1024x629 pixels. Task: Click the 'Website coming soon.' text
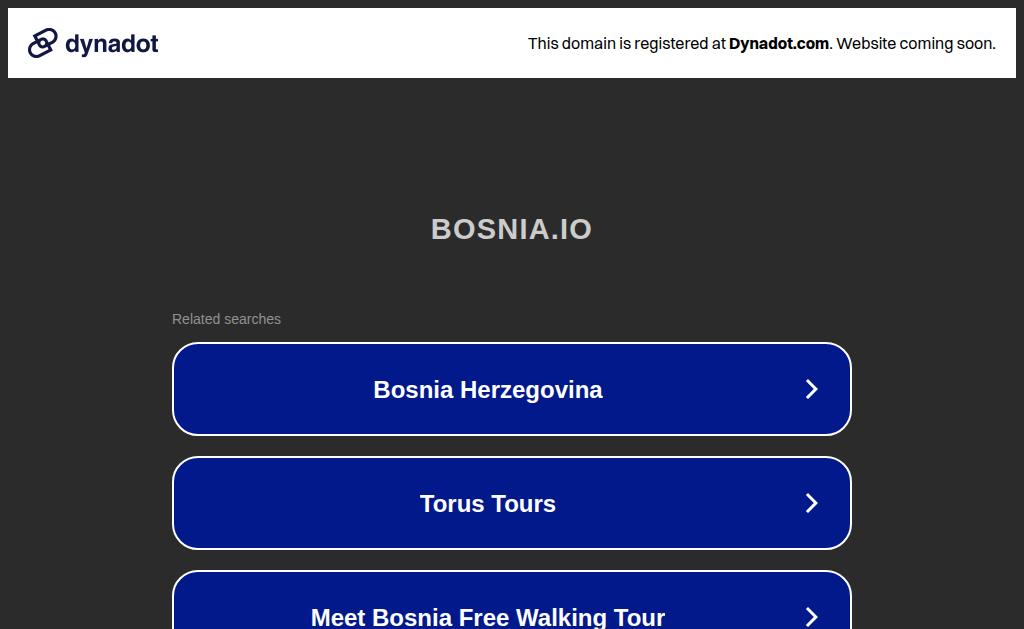click(916, 44)
